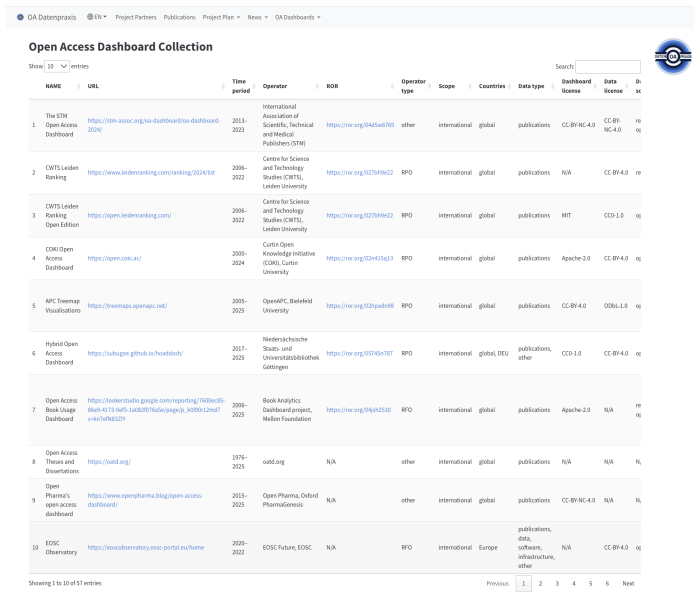The height and width of the screenshot is (598, 700).
Task: Open the Show entries count selector
Action: coord(57,66)
